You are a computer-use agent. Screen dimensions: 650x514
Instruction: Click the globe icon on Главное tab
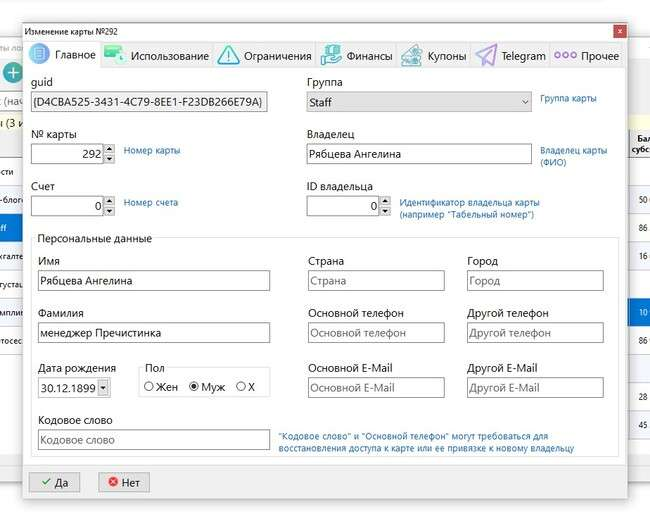39,55
